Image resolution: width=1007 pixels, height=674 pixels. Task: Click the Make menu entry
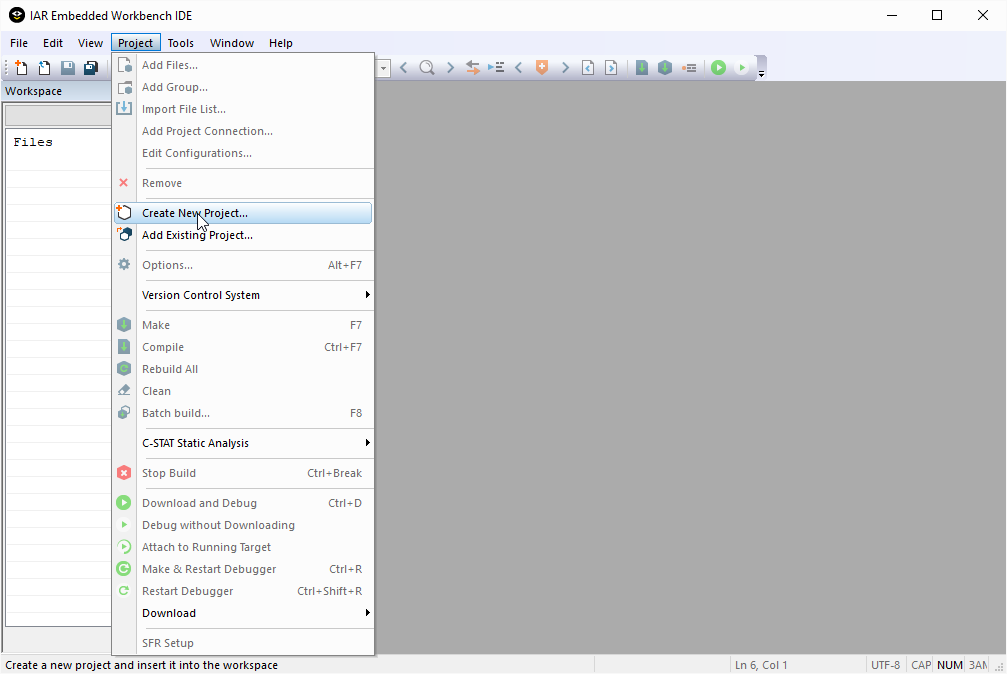click(243, 325)
